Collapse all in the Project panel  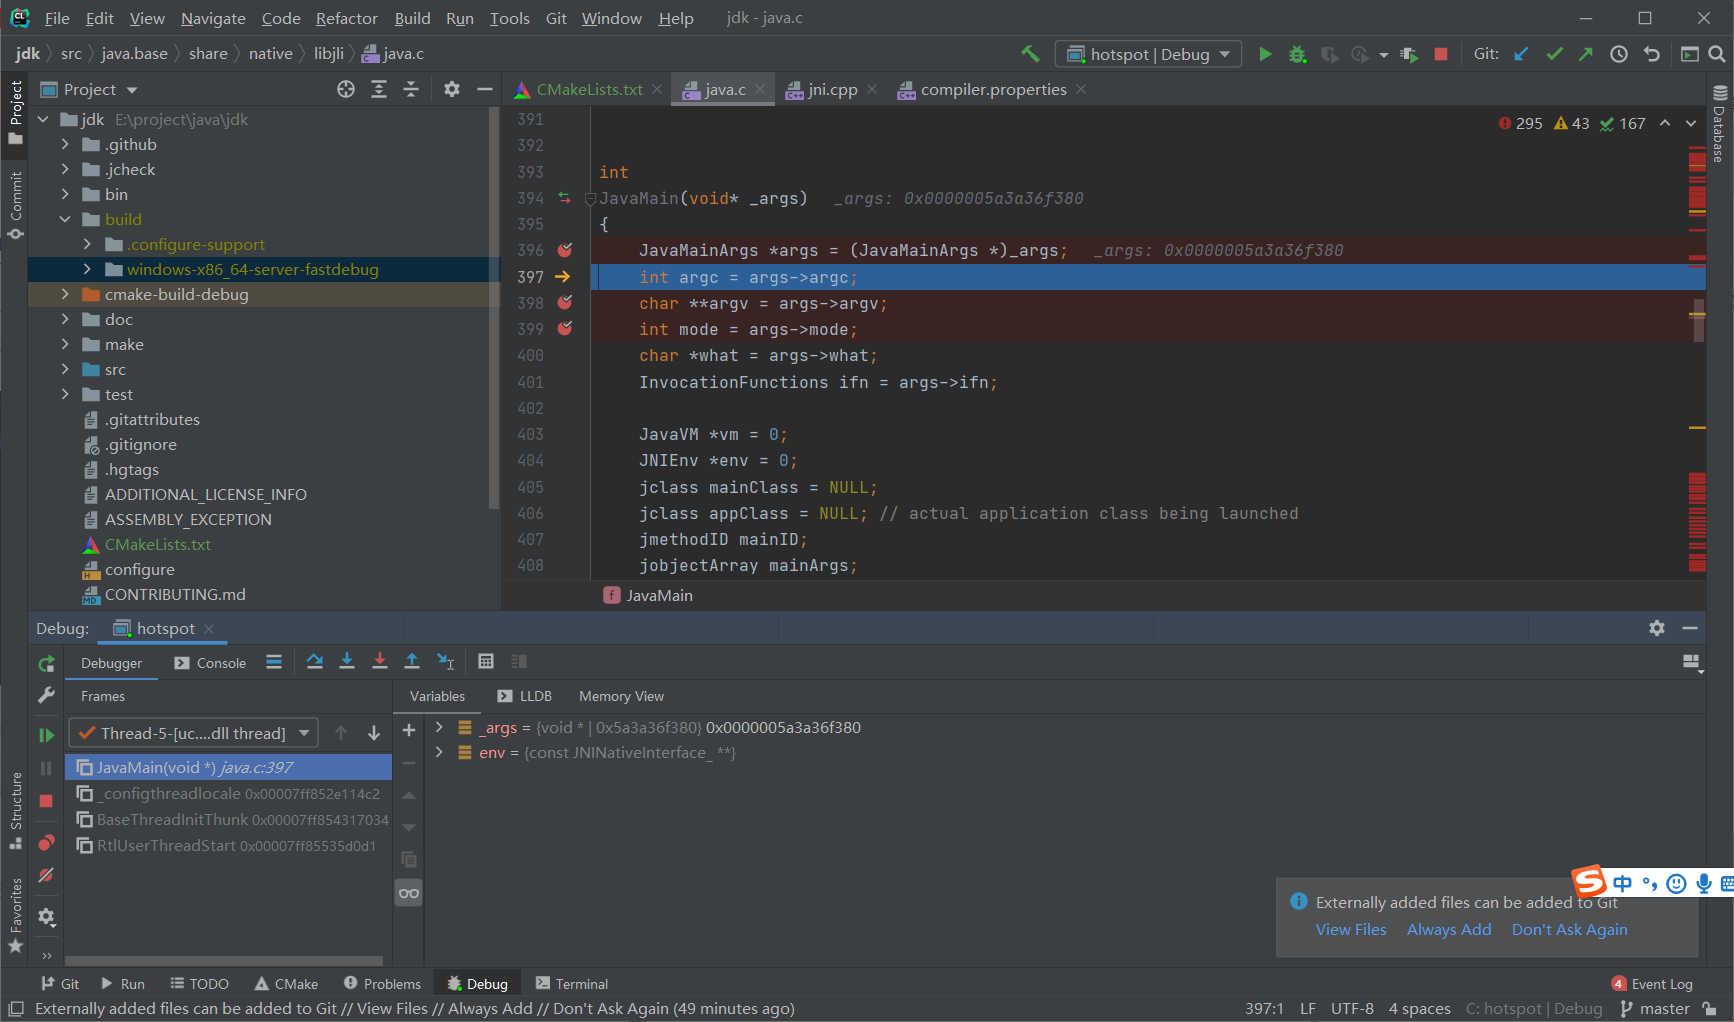coord(411,89)
